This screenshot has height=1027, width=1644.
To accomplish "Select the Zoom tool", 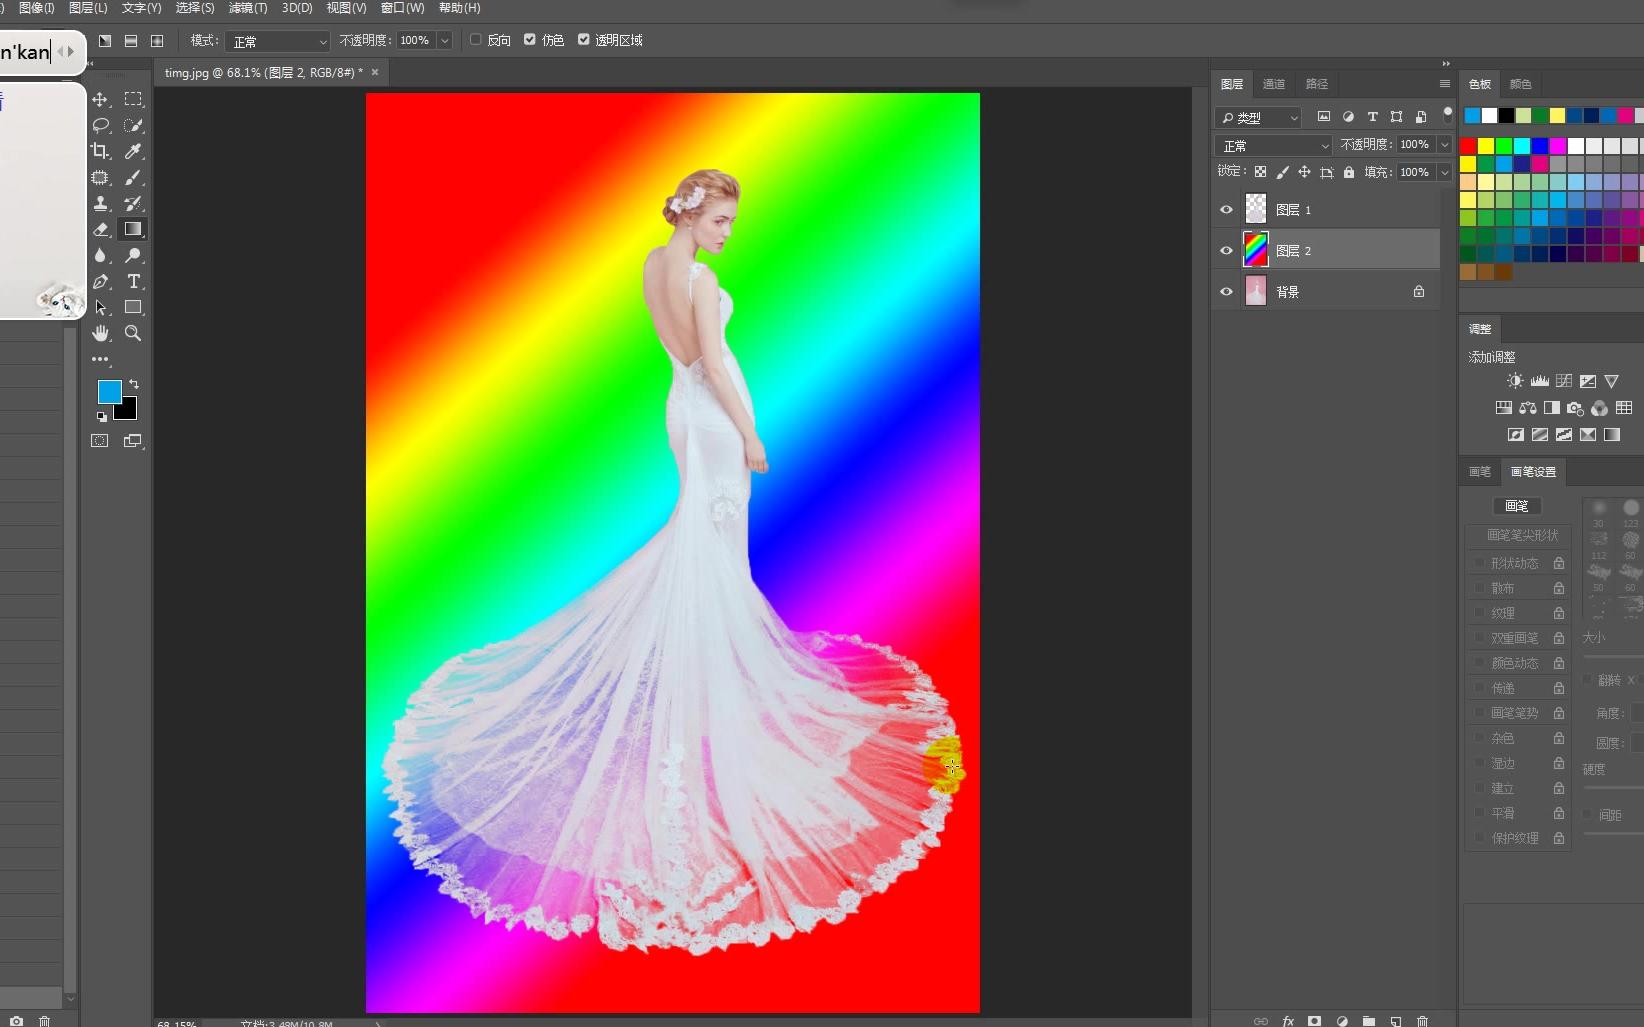I will coord(133,333).
